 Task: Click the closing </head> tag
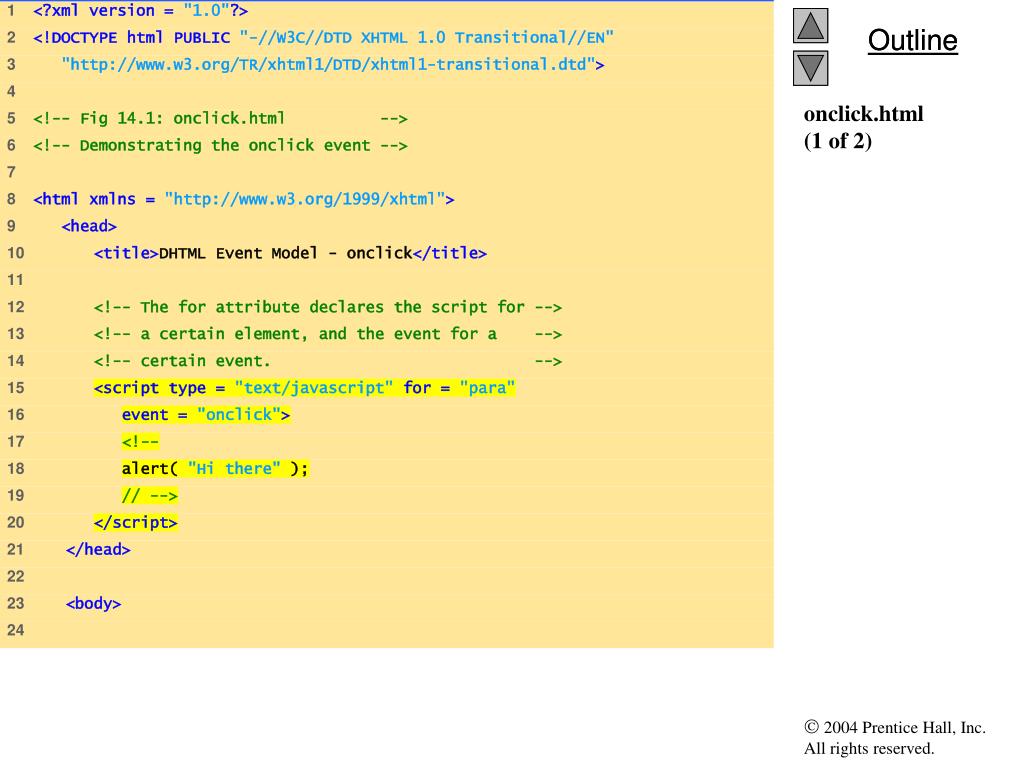click(x=98, y=549)
